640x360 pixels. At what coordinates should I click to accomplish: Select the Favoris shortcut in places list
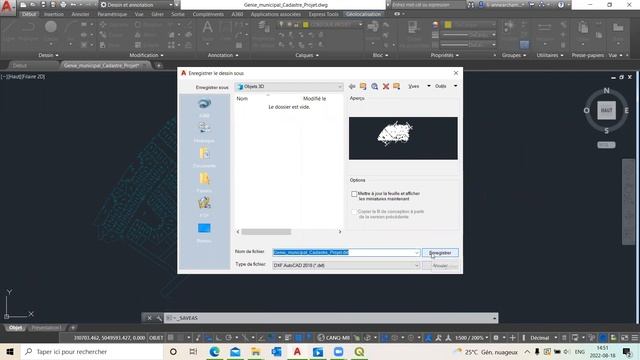click(x=204, y=182)
